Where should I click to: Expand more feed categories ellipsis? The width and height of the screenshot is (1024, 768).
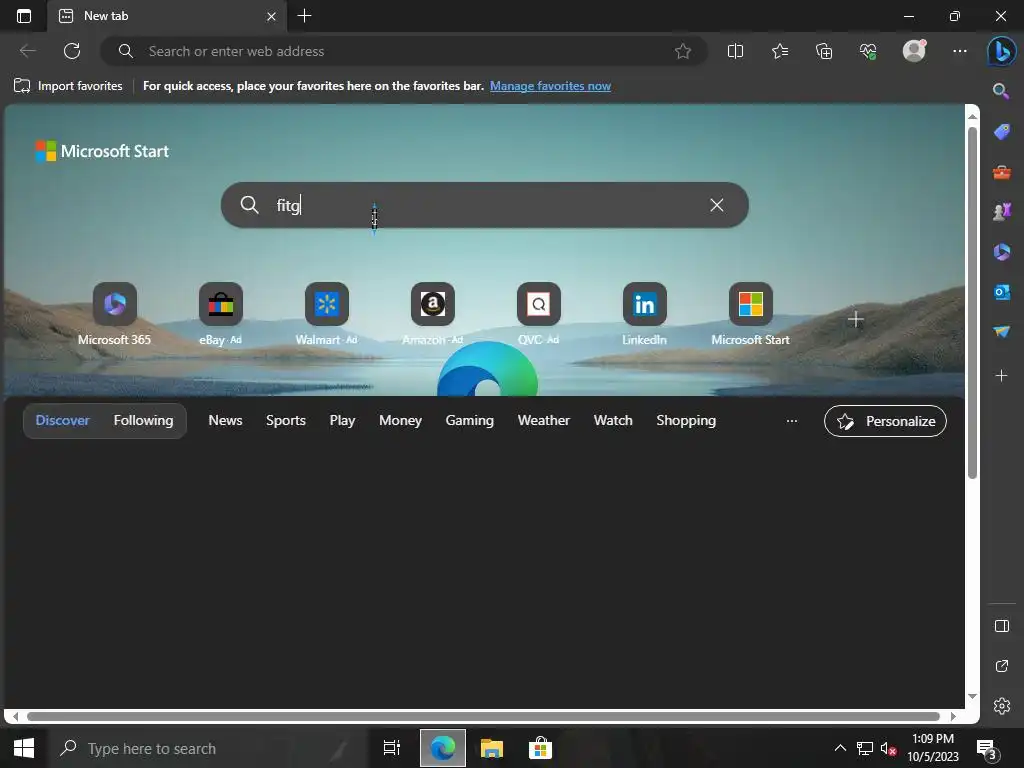coord(792,421)
